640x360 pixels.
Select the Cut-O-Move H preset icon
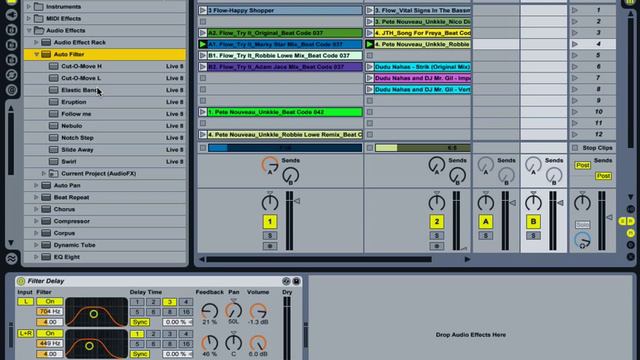click(53, 66)
